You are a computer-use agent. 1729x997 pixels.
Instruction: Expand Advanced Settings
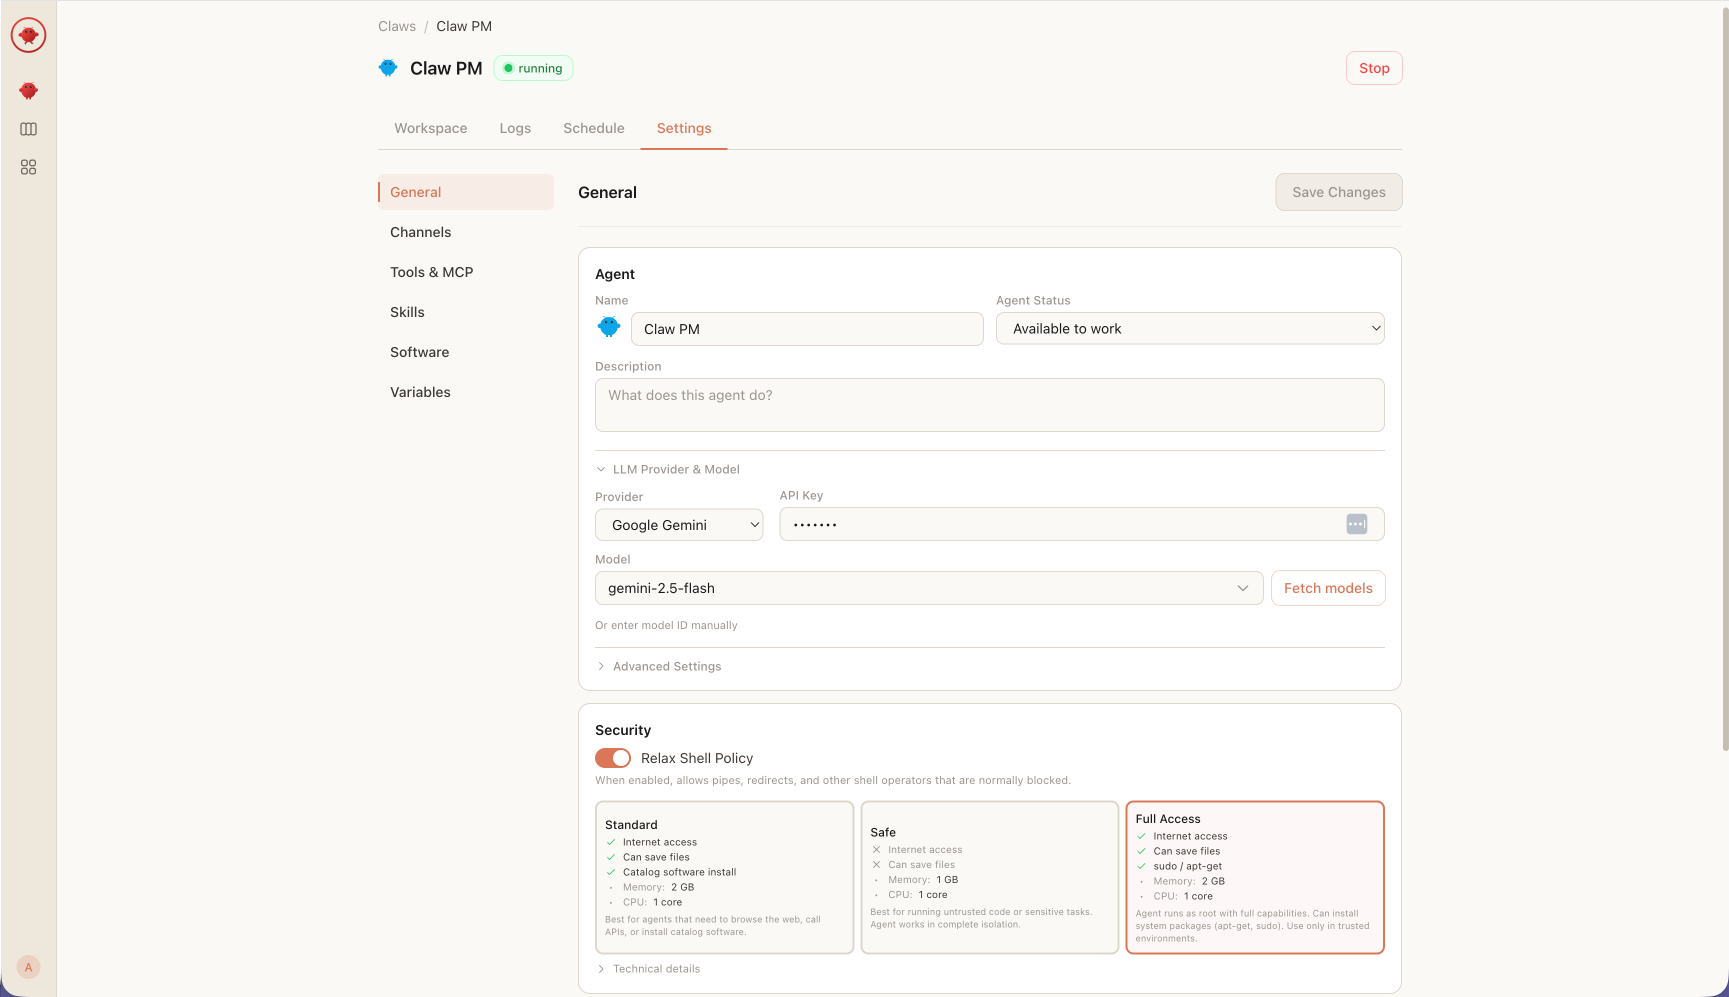(659, 666)
